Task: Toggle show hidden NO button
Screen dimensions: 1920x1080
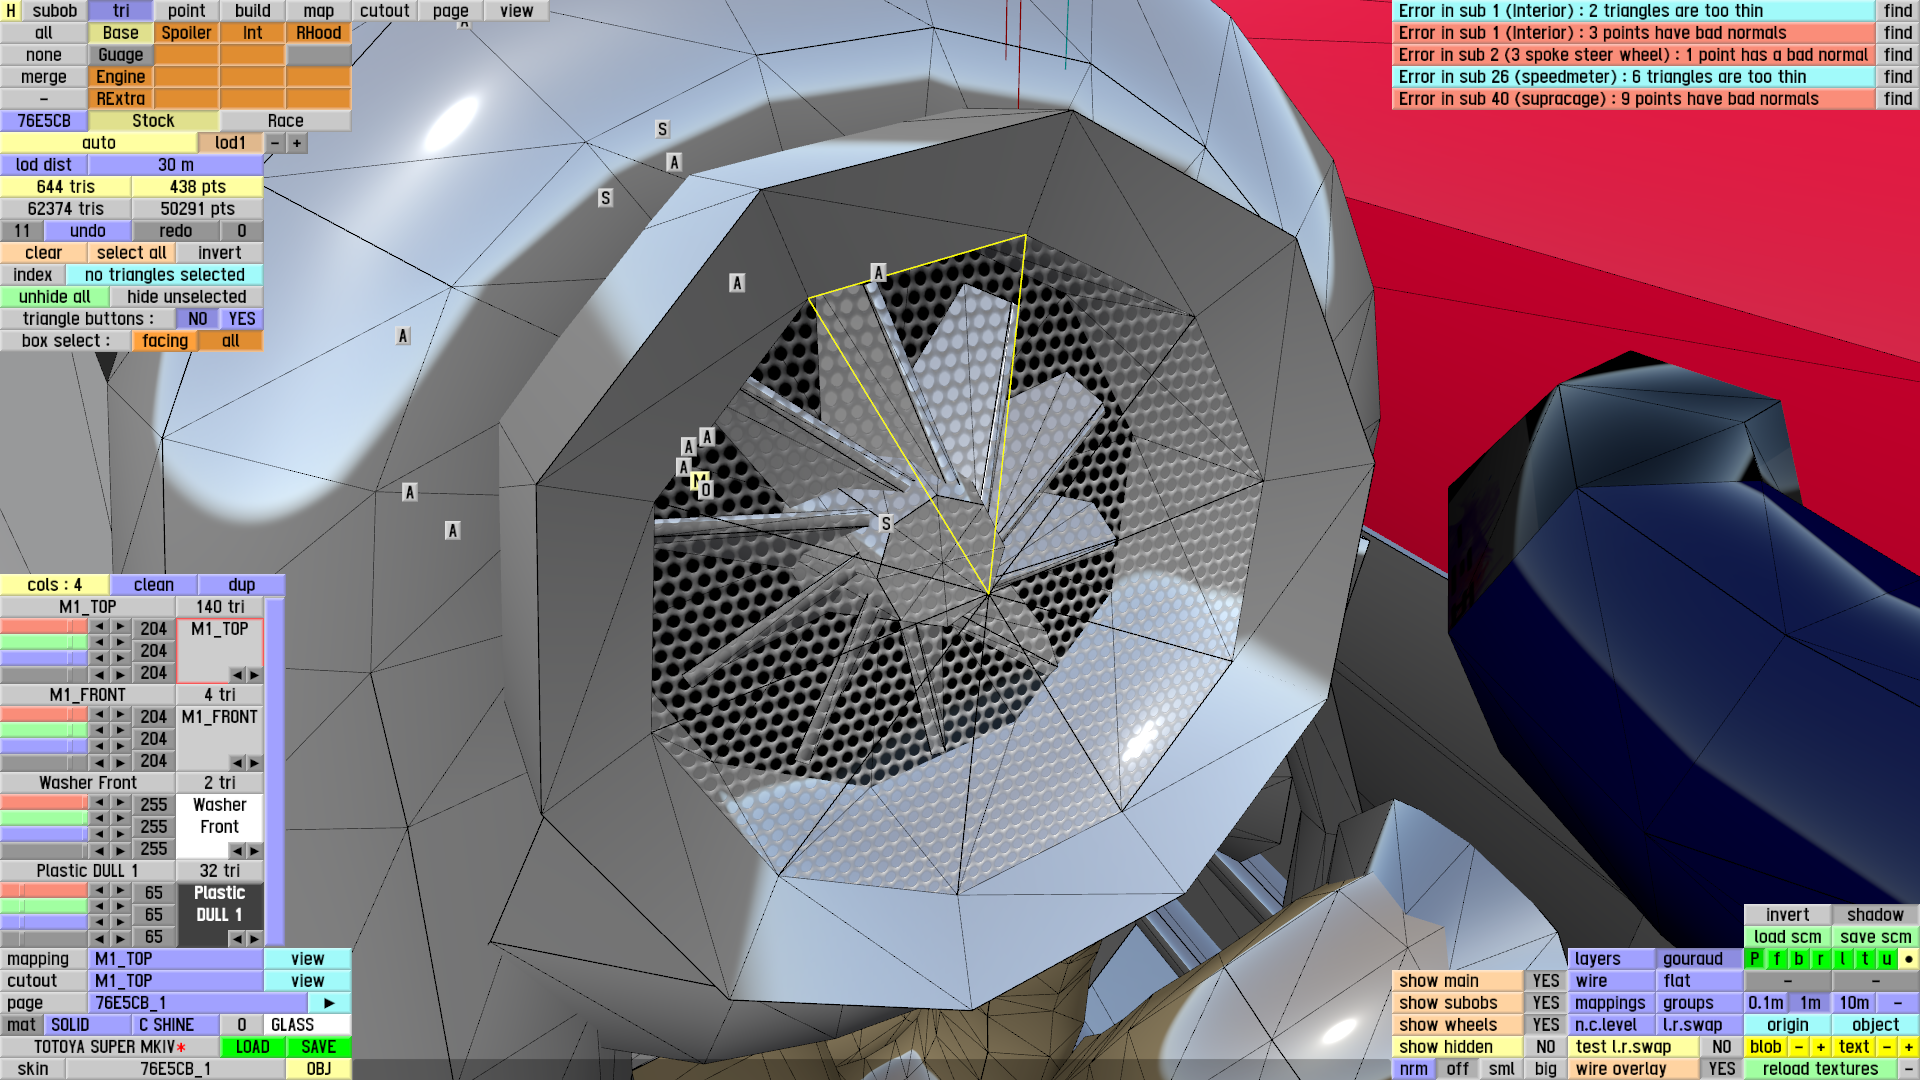Action: (1546, 1047)
